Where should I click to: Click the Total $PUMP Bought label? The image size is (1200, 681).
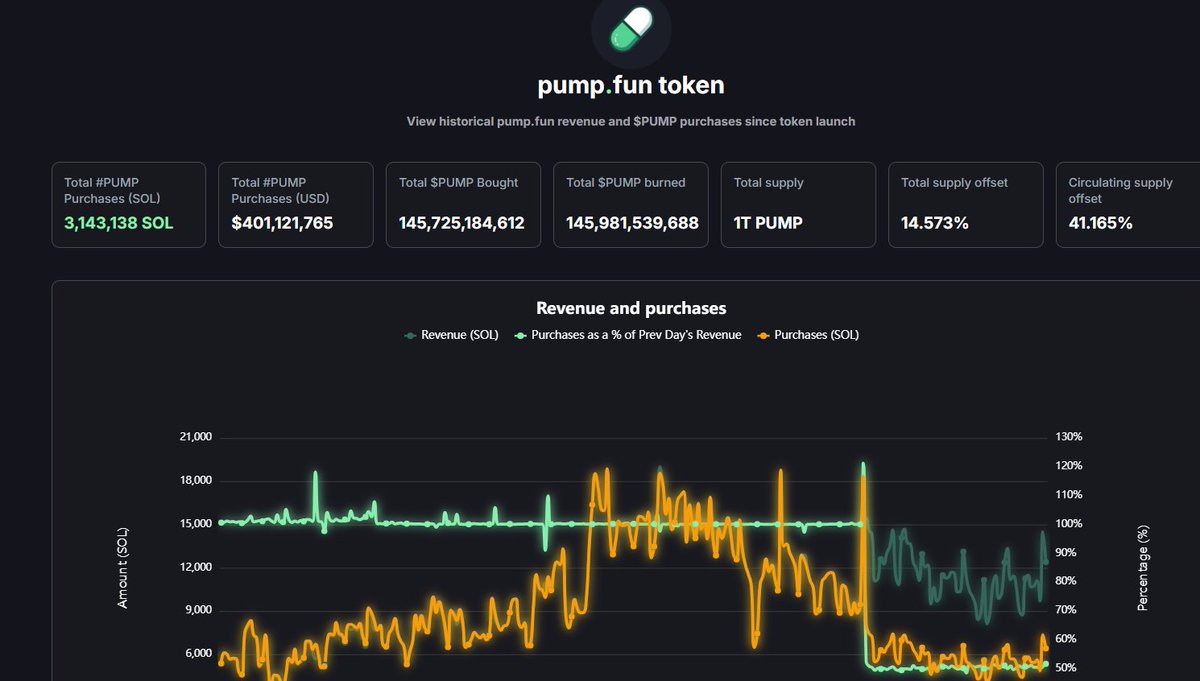pos(459,183)
